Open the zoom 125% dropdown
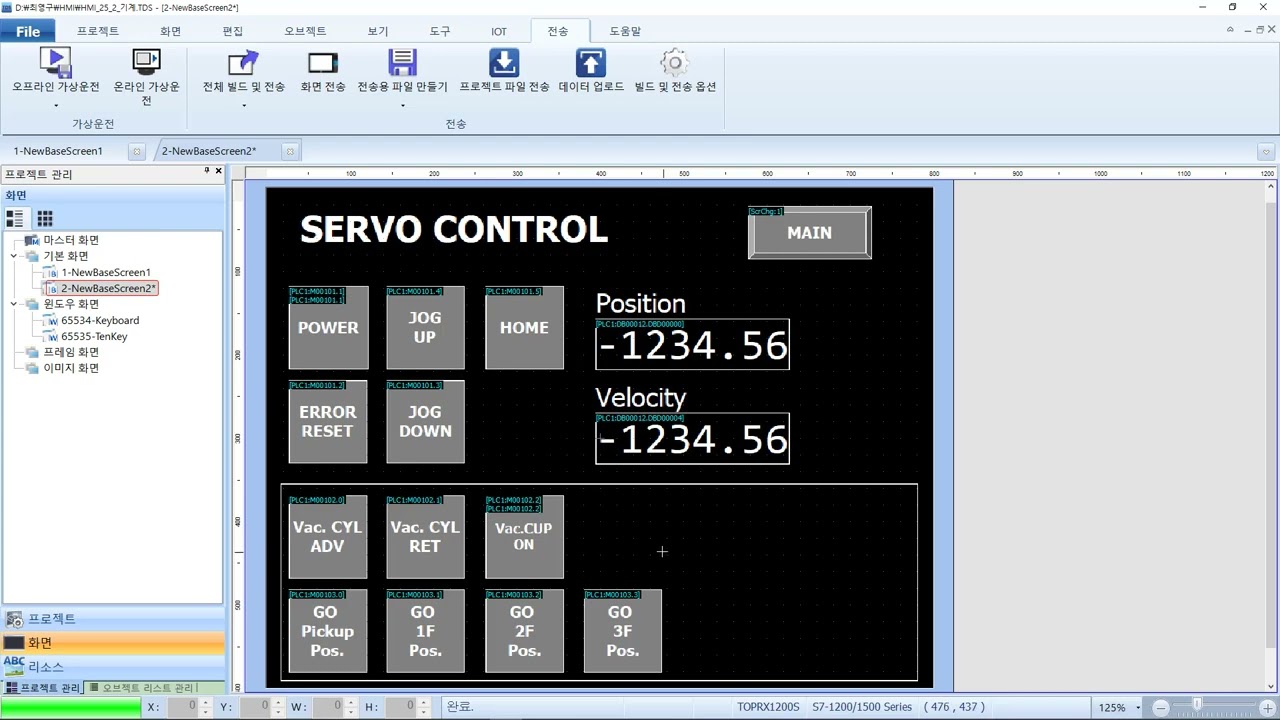The height and width of the screenshot is (720, 1280). (x=1138, y=708)
